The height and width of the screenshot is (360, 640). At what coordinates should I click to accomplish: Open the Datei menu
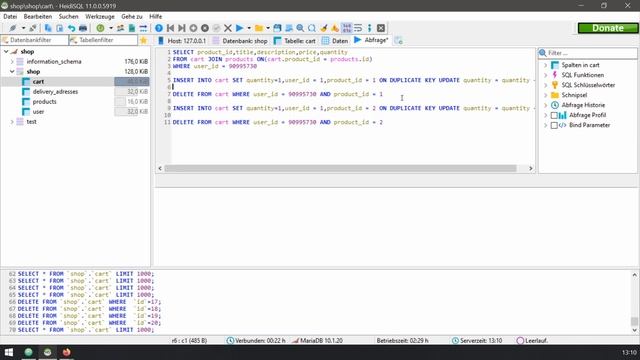tap(10, 16)
